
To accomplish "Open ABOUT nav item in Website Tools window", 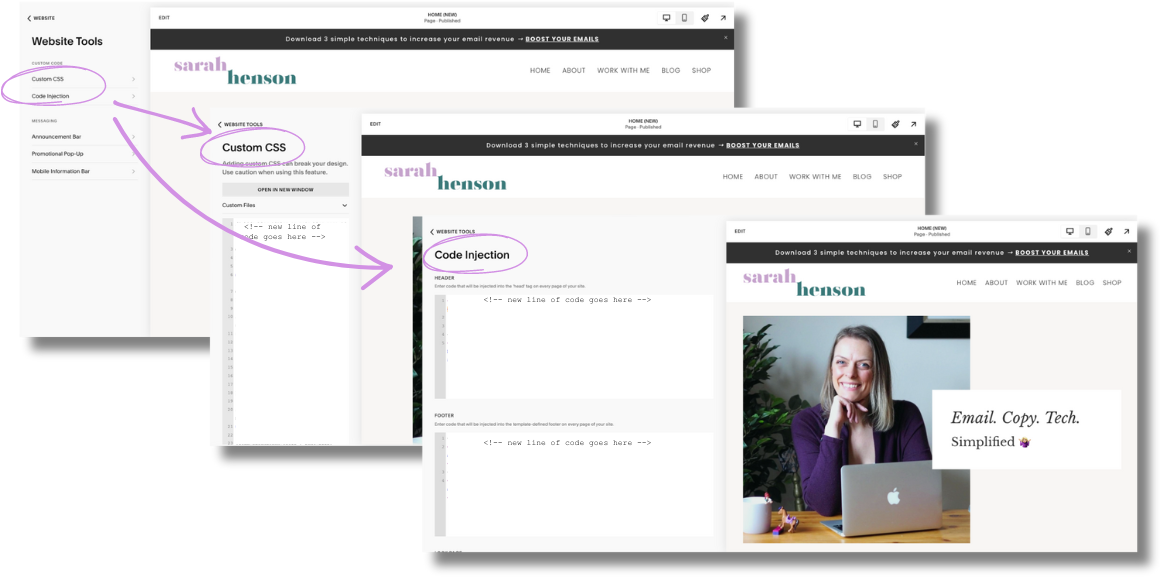I will (x=573, y=71).
